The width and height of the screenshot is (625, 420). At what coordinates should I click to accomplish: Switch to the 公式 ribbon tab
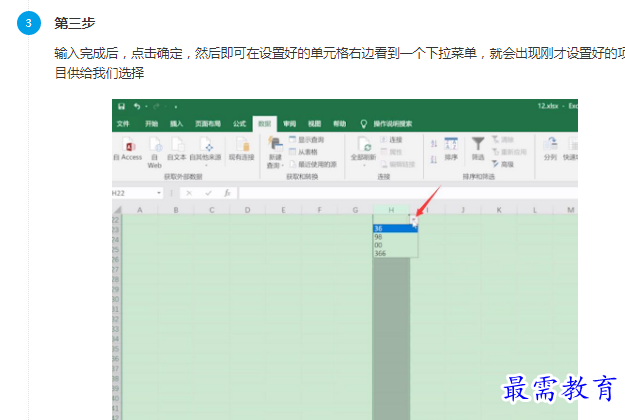pos(240,124)
